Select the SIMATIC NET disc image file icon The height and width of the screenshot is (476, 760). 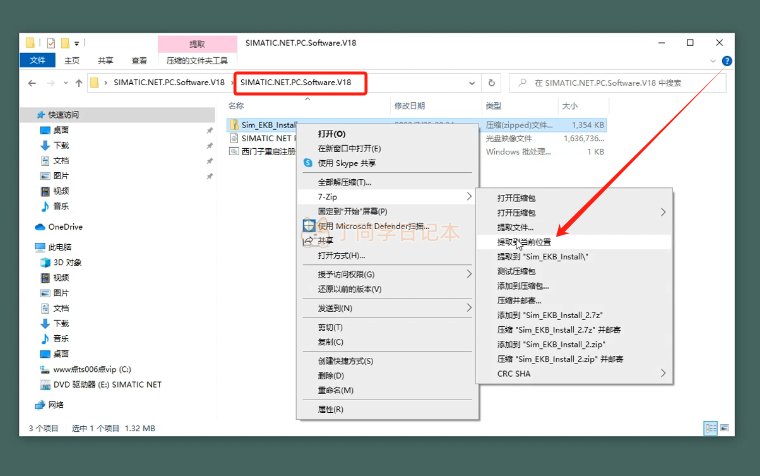pos(234,138)
